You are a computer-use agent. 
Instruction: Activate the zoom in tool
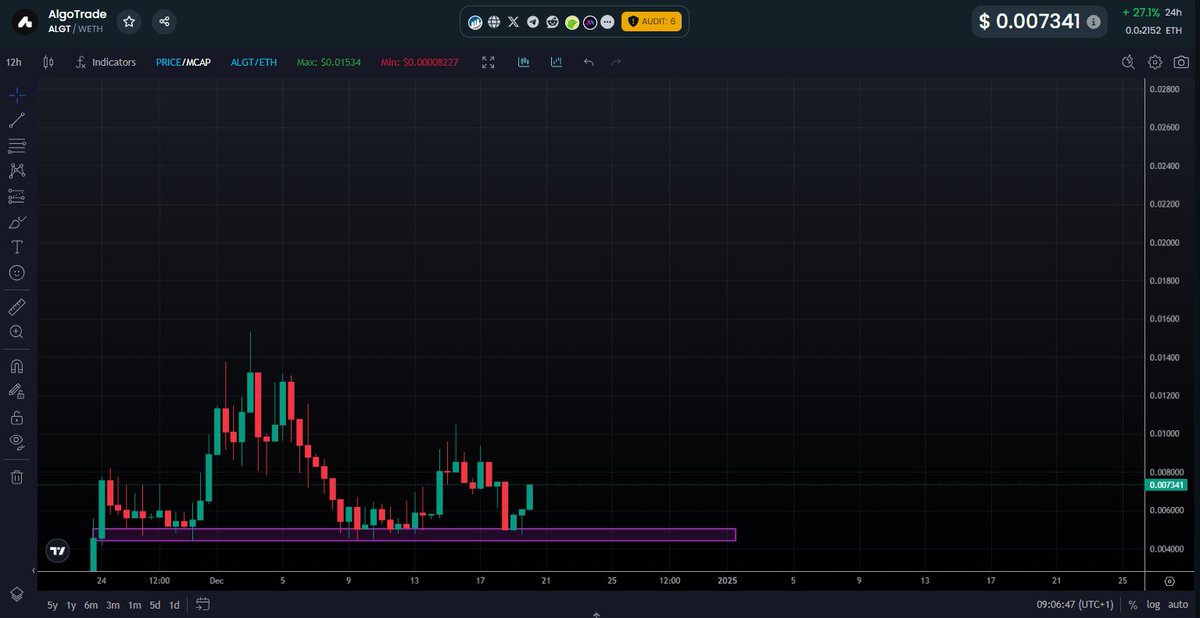pyautogui.click(x=17, y=331)
